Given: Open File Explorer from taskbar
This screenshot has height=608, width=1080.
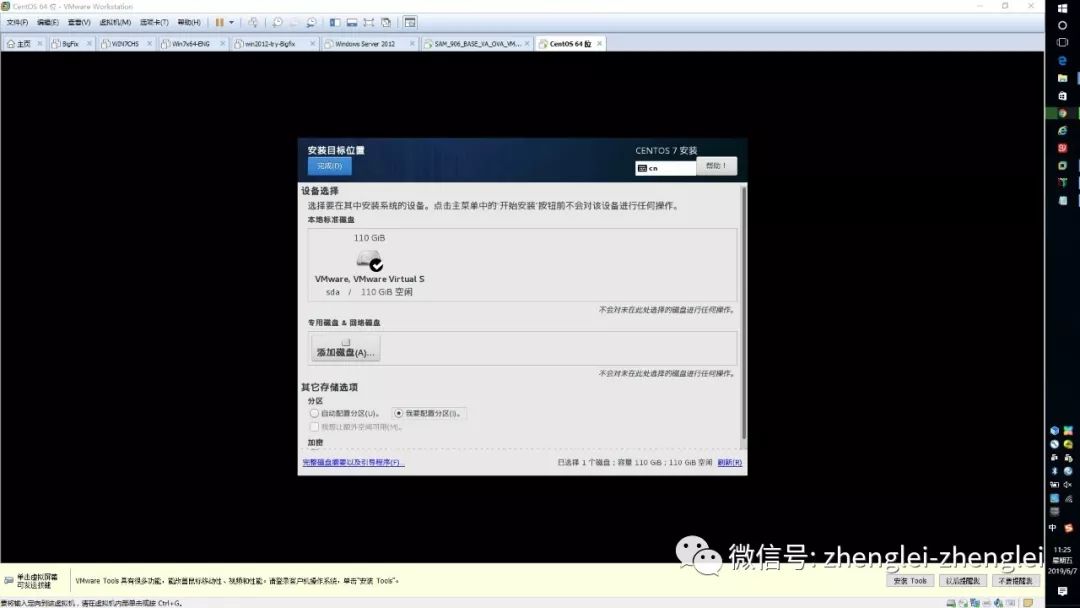Looking at the screenshot, I should pyautogui.click(x=1062, y=78).
